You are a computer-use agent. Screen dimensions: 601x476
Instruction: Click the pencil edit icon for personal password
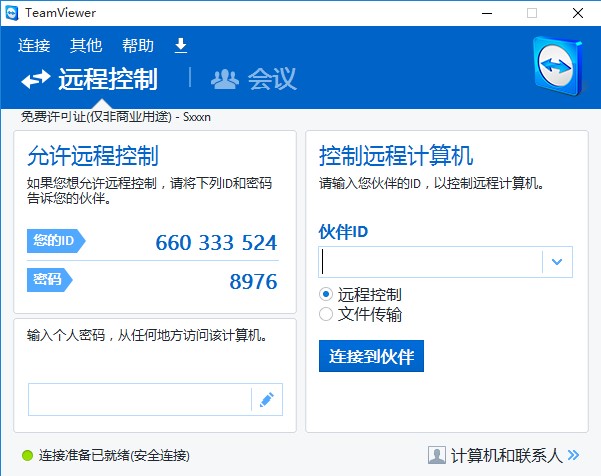267,399
